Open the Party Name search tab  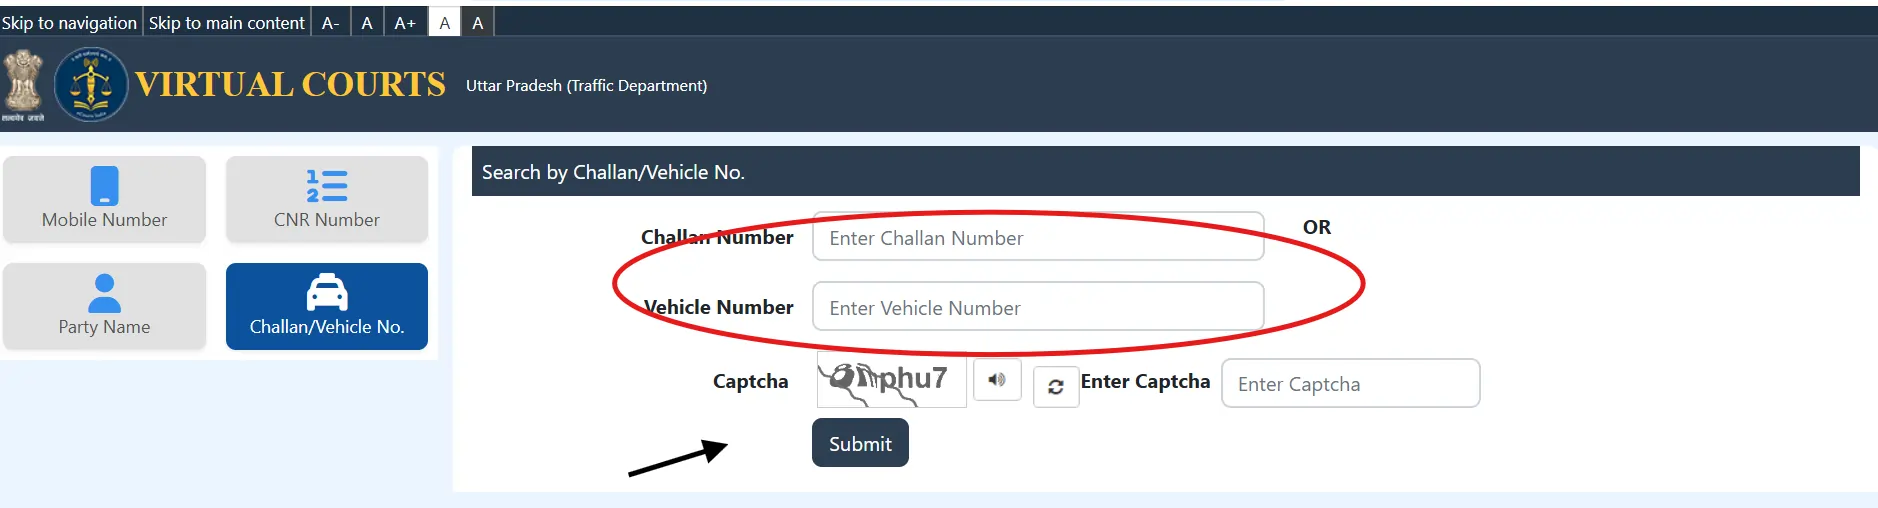[104, 307]
